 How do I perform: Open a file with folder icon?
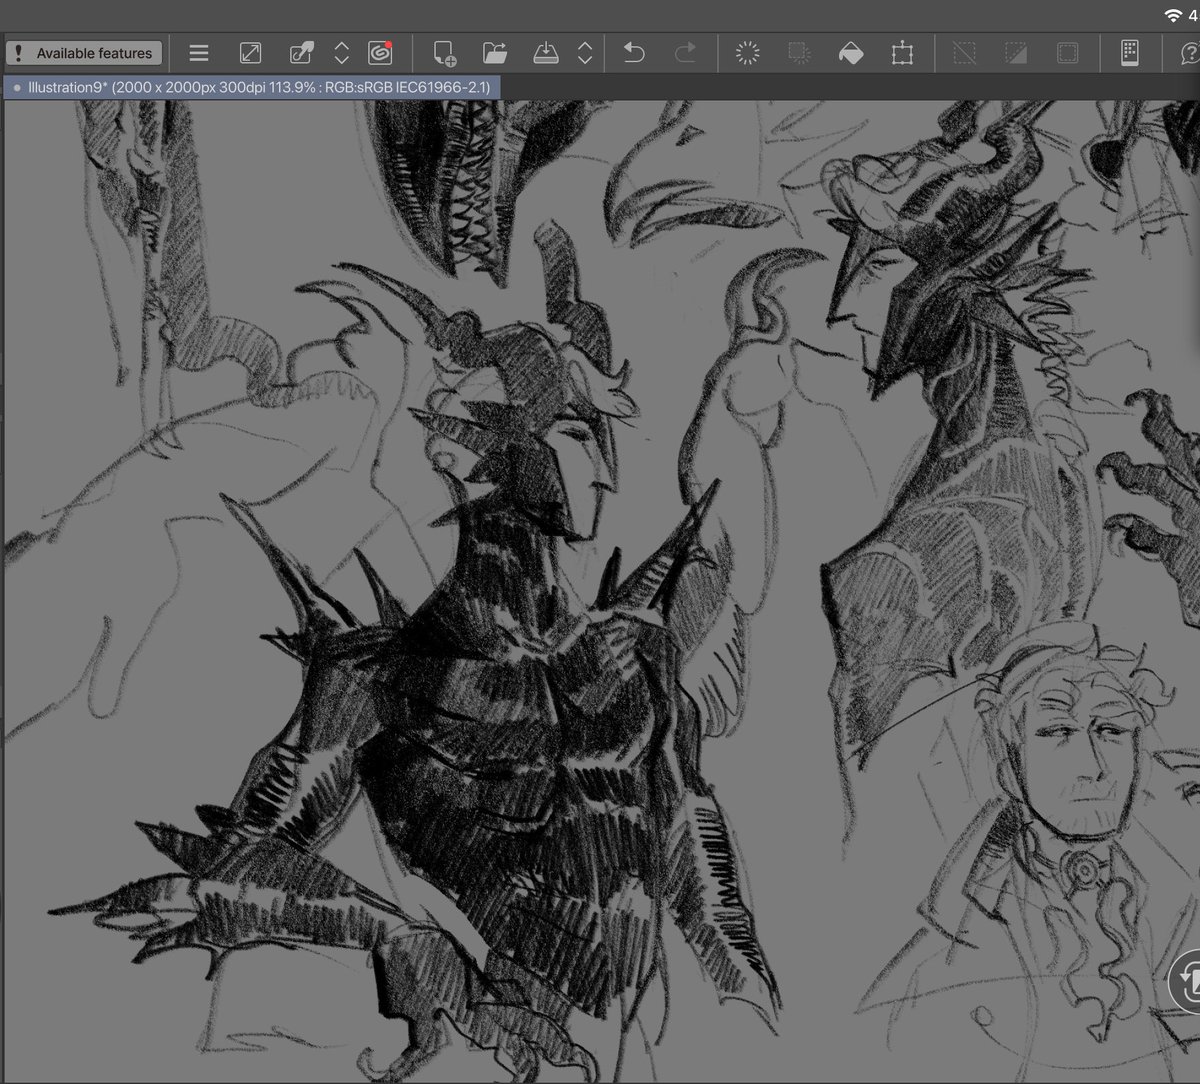pyautogui.click(x=495, y=53)
